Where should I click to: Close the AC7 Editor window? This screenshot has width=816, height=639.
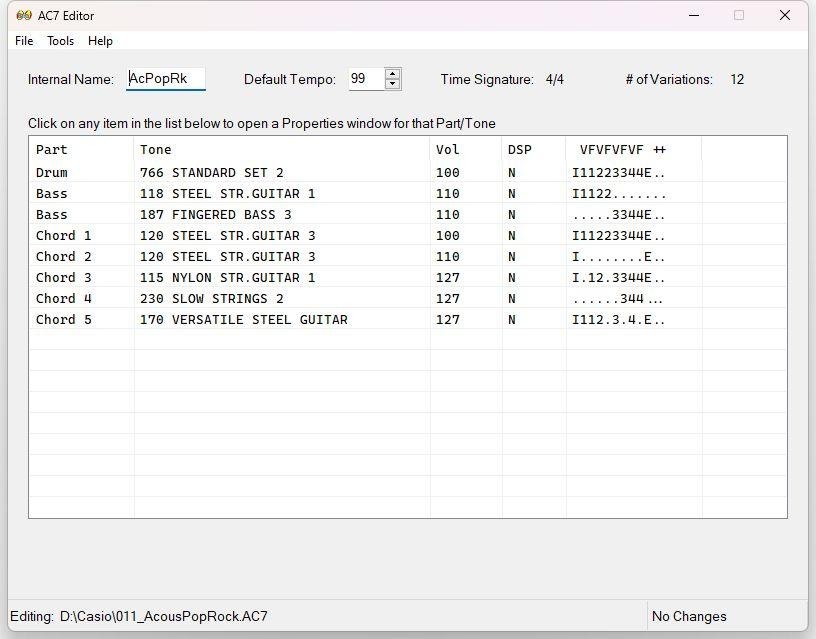(x=785, y=16)
